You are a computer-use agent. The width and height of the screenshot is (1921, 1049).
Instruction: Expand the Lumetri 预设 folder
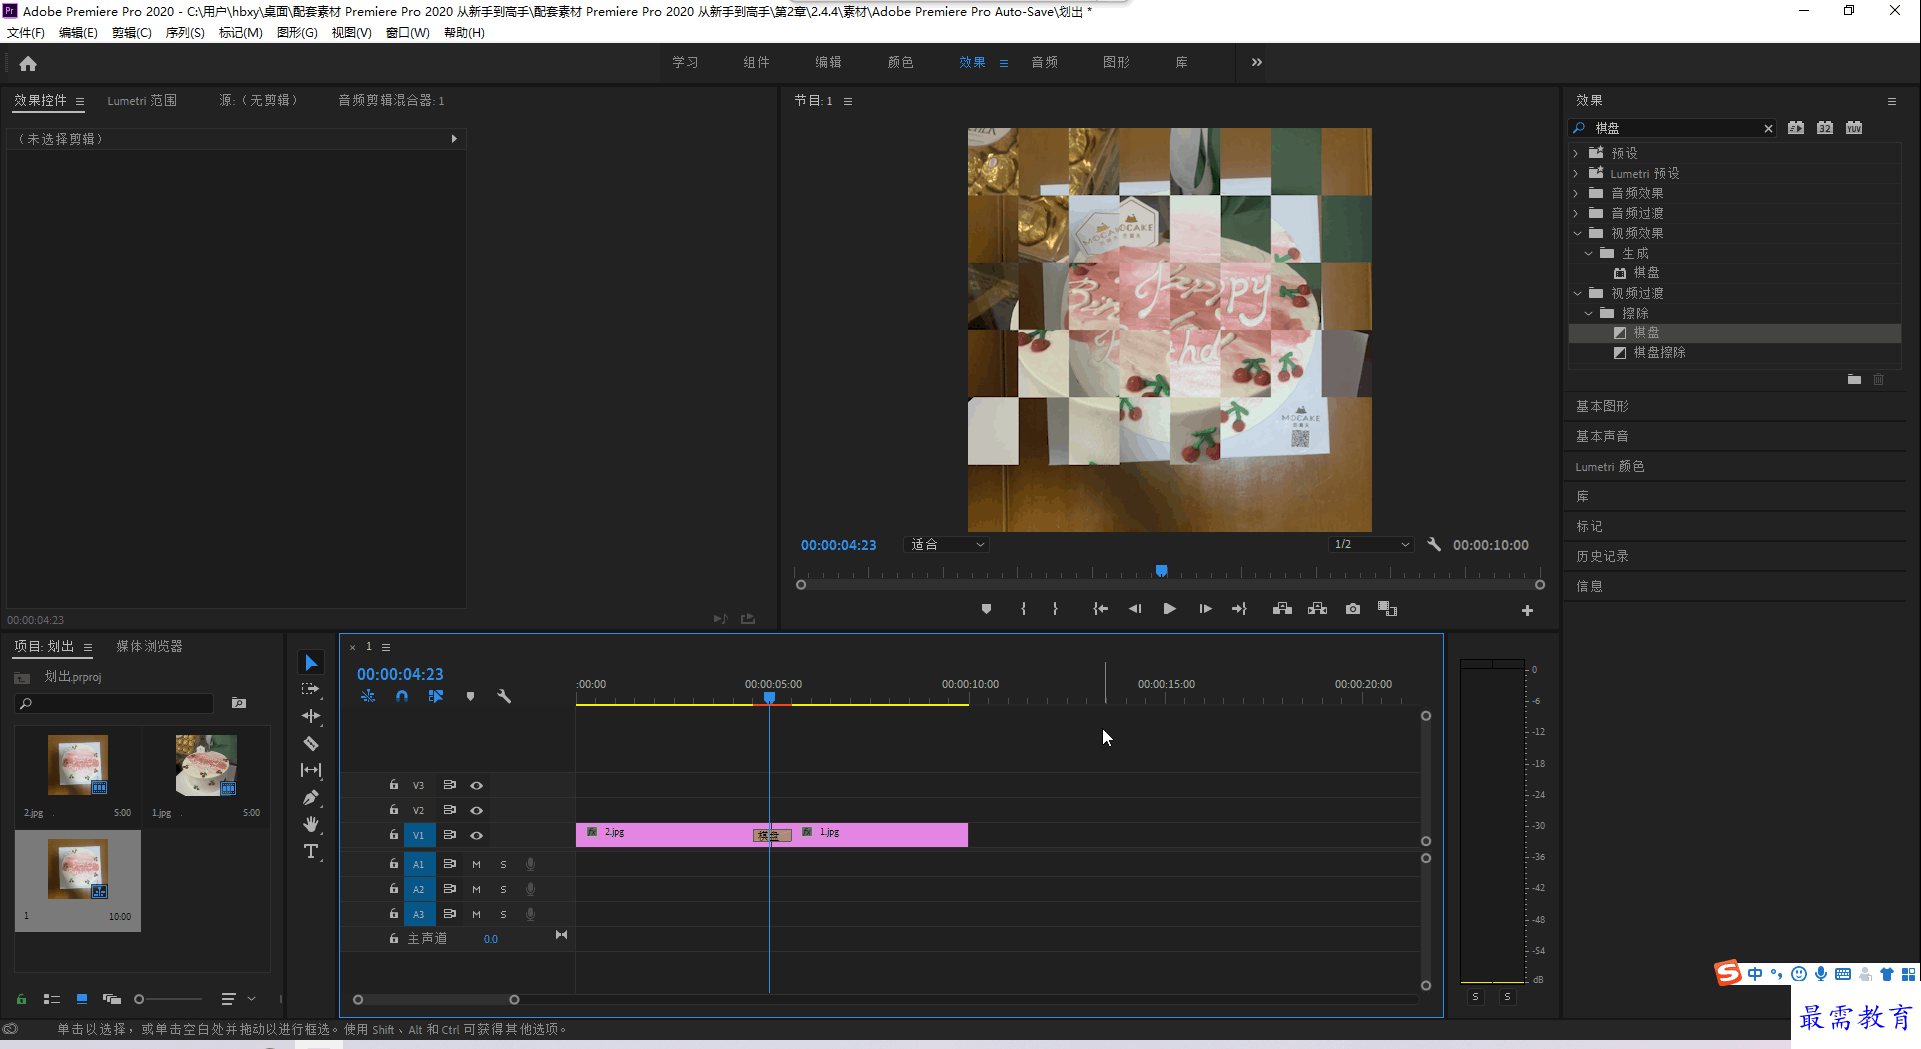point(1576,173)
